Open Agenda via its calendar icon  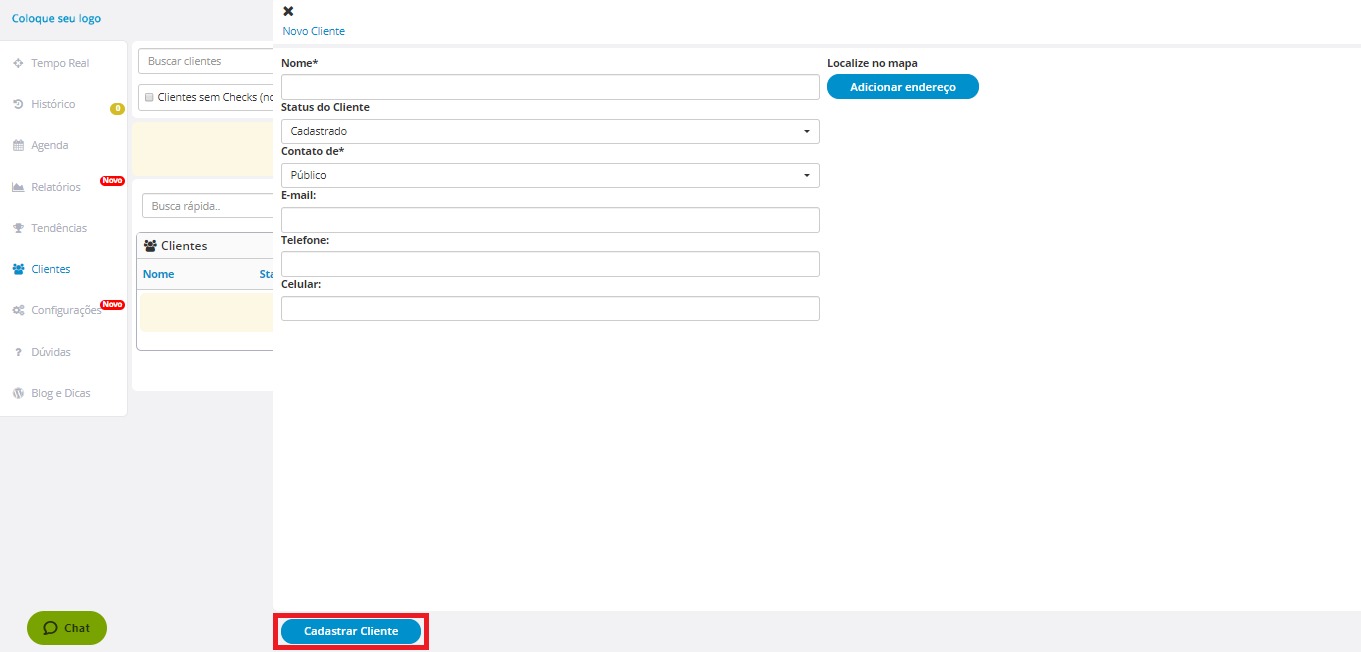click(18, 145)
